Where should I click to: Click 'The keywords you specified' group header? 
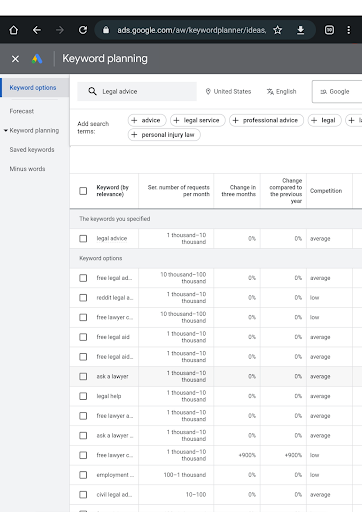pos(115,219)
